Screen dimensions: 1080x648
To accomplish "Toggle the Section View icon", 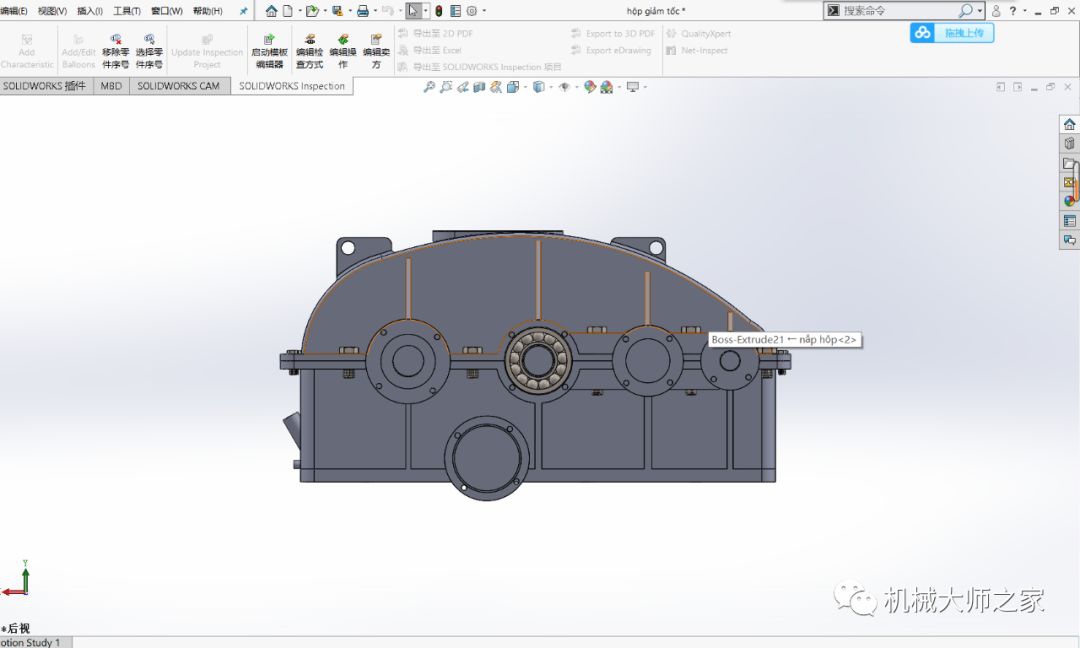I will click(479, 87).
